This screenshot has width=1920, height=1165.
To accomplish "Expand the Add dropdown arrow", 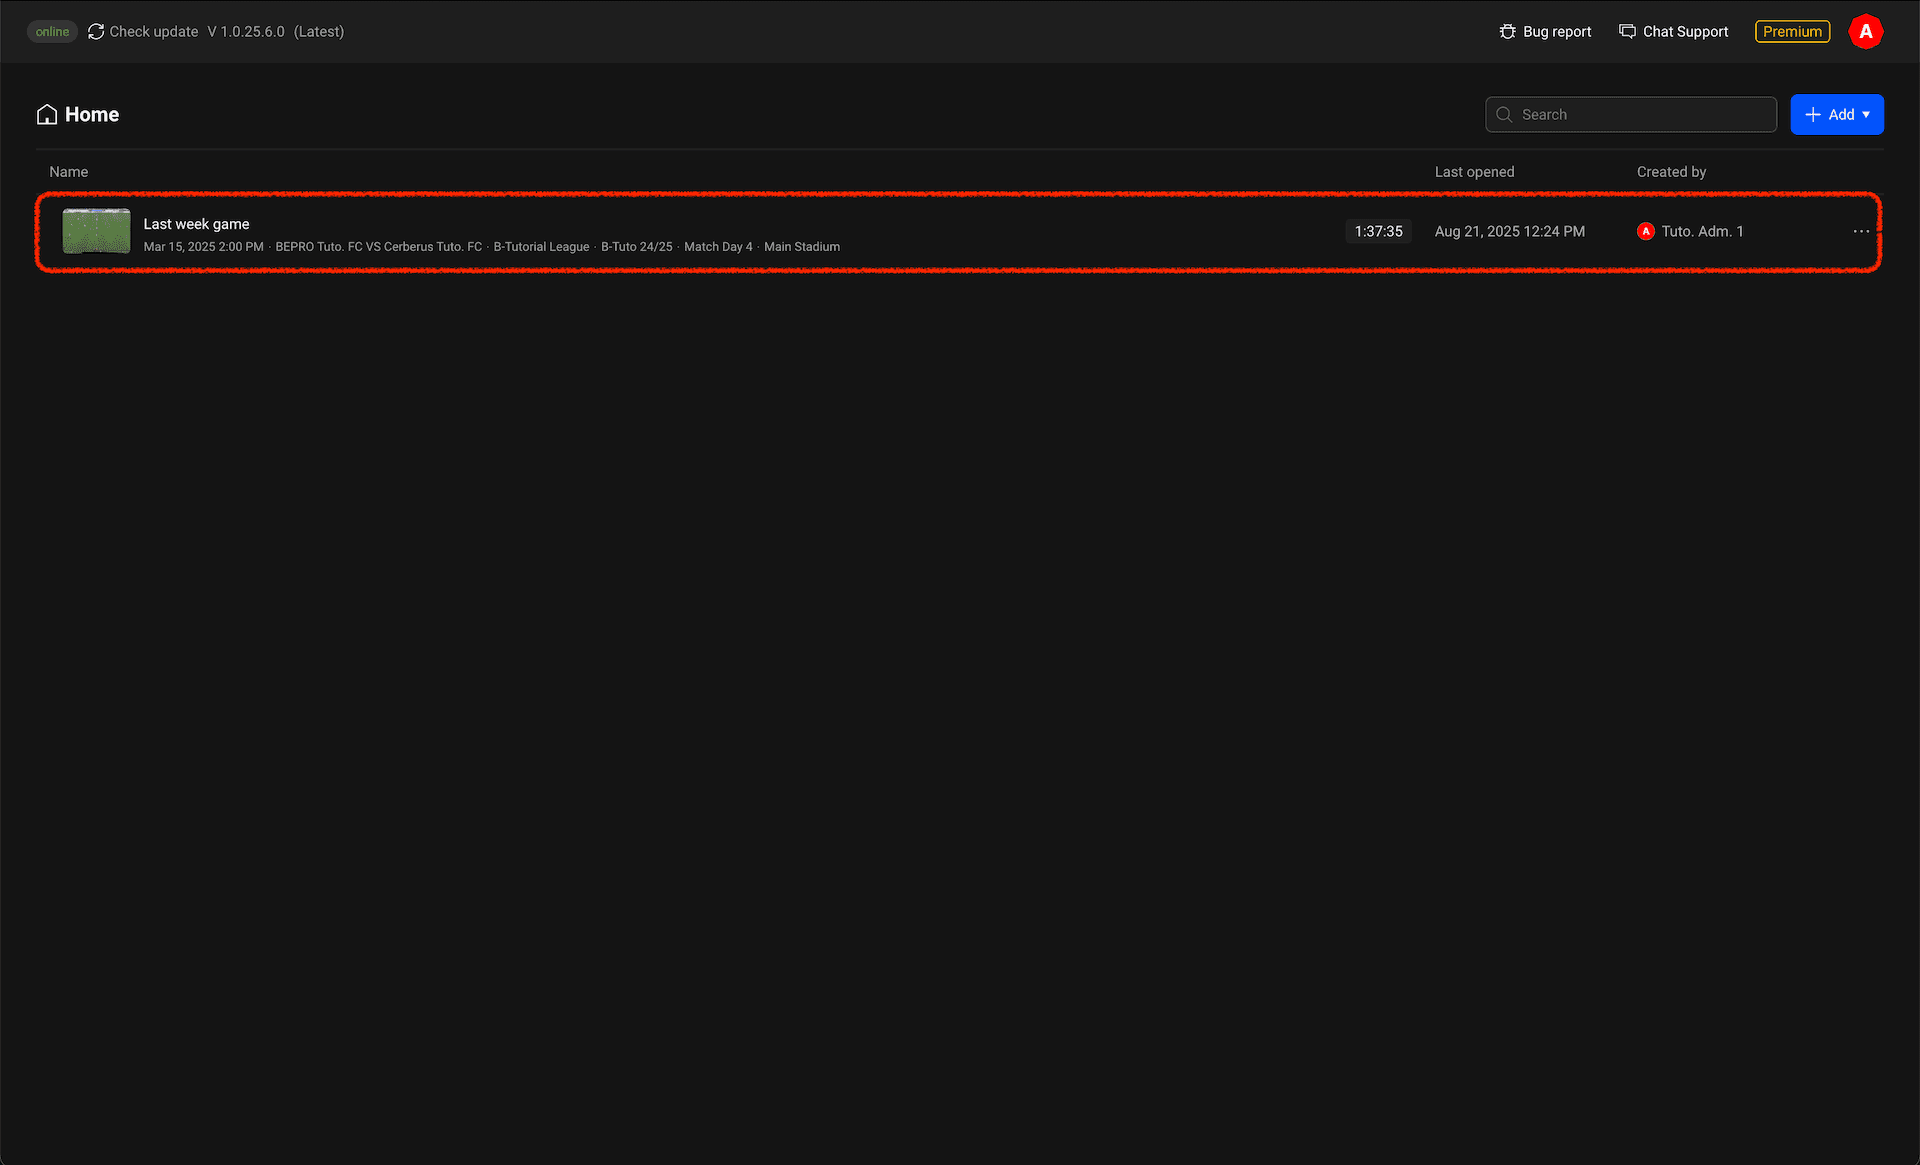I will pos(1866,115).
